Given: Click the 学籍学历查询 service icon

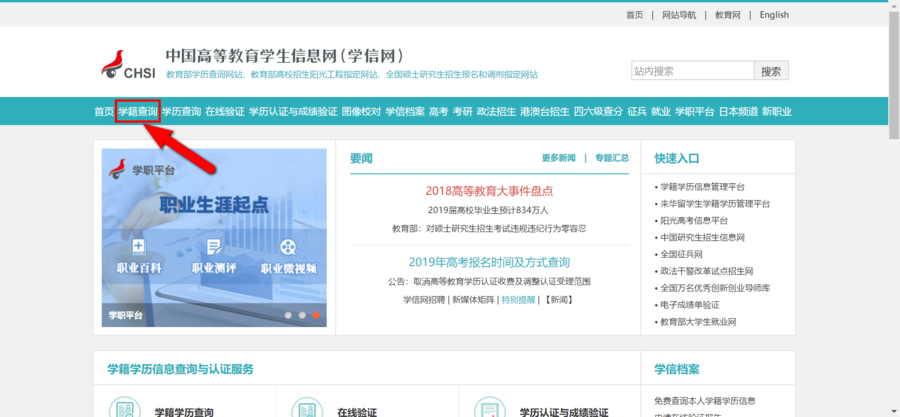Looking at the screenshot, I should 125,408.
